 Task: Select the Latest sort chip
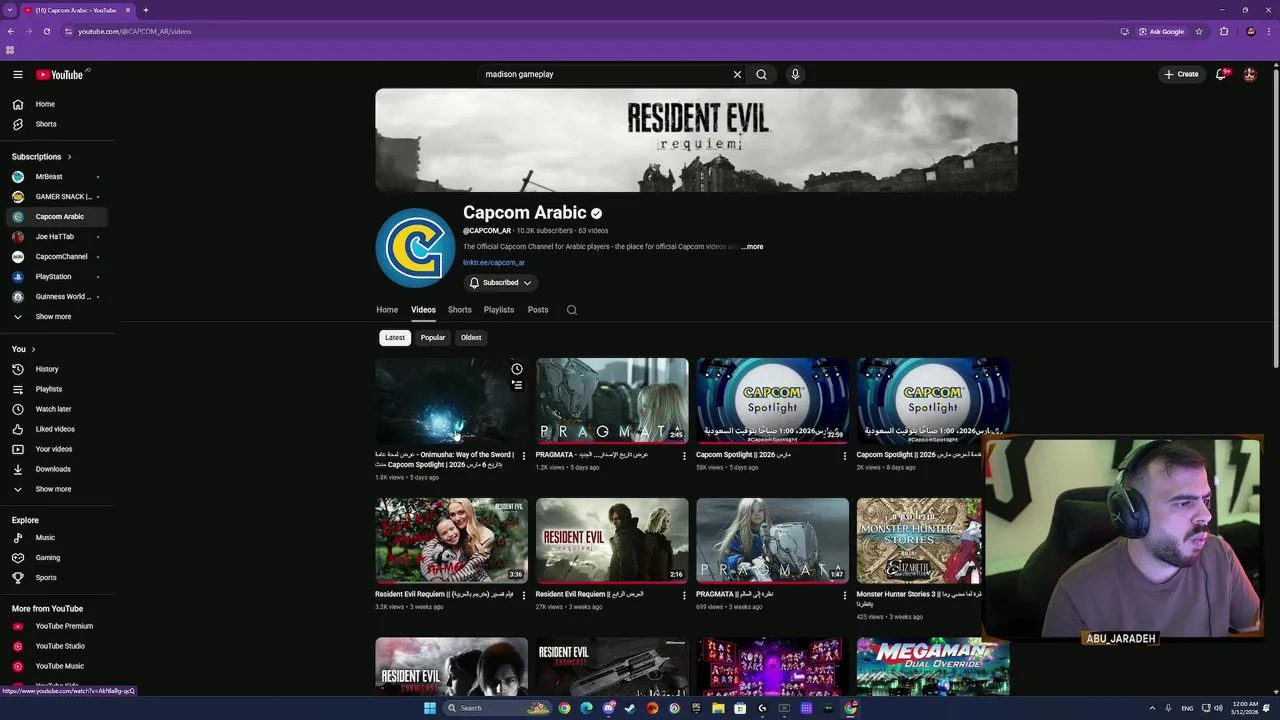(395, 338)
